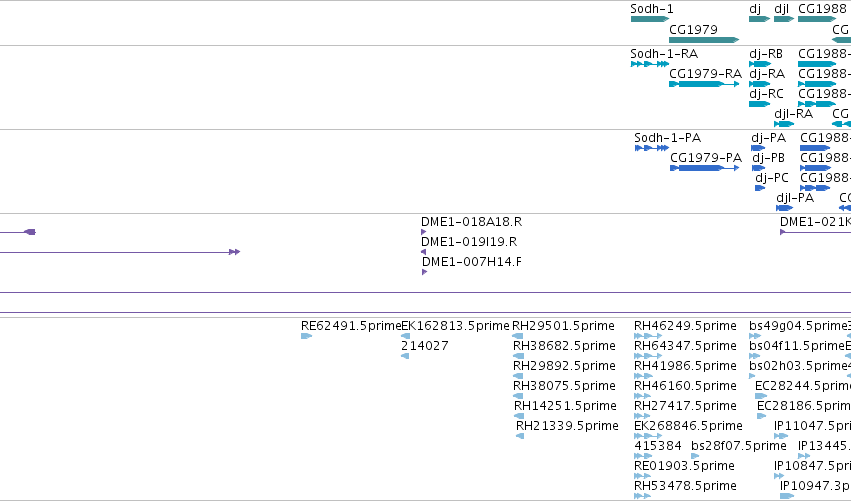Click the Sodh-1 gene arrow glyph
851x501 pixels.
[x=650, y=19]
